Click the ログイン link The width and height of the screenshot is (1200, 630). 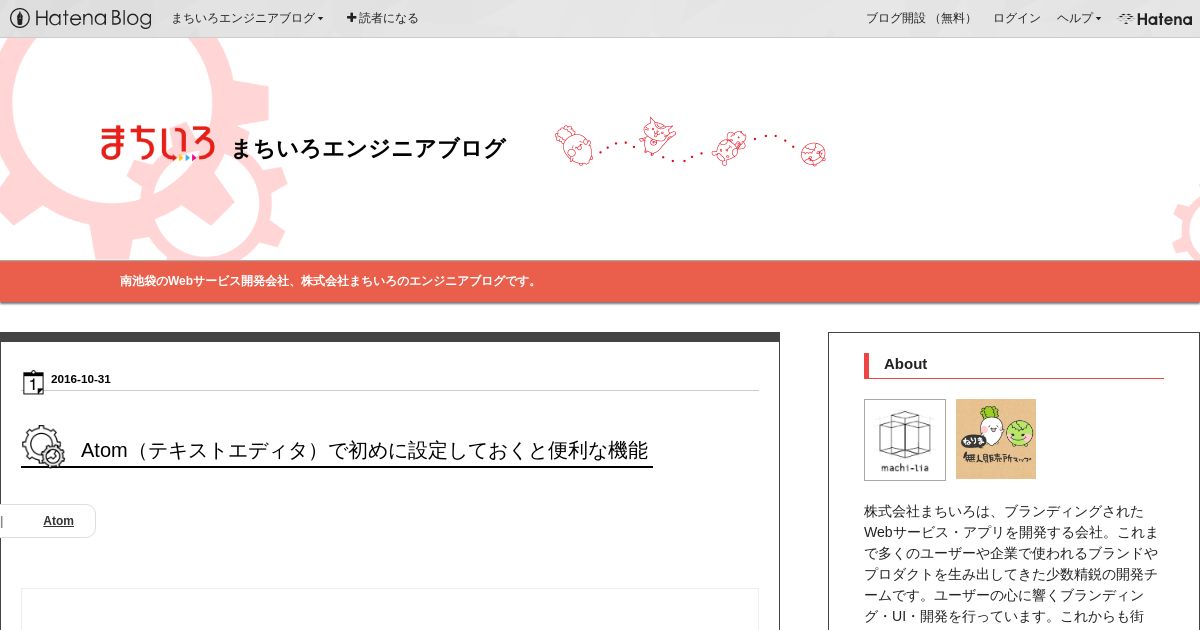[x=1016, y=18]
